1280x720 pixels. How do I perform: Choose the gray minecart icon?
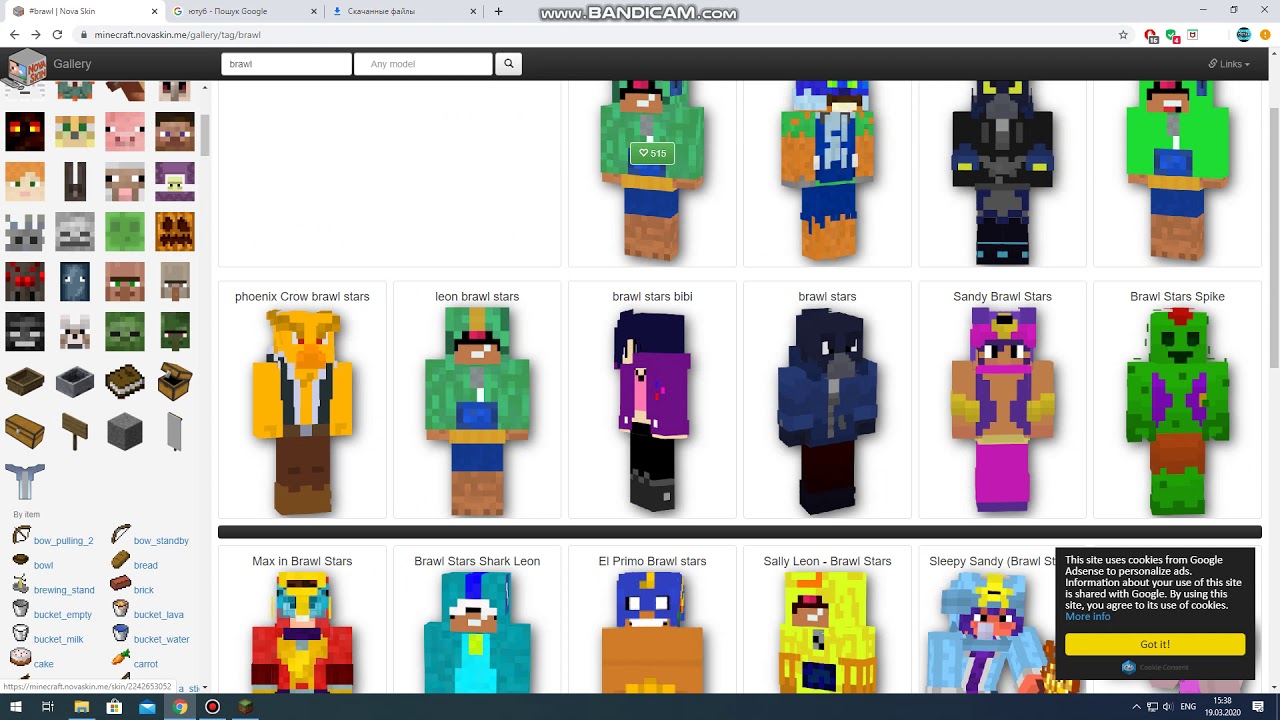(75, 381)
